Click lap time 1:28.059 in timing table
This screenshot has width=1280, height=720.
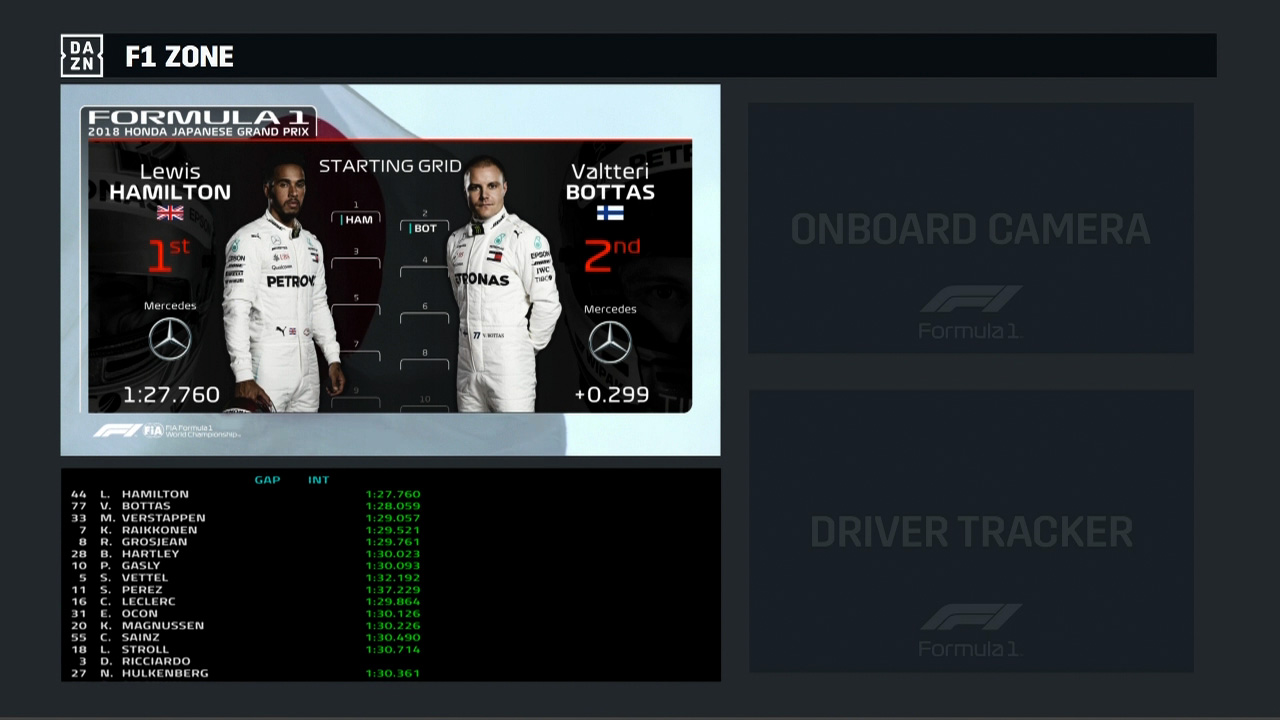(x=393, y=506)
